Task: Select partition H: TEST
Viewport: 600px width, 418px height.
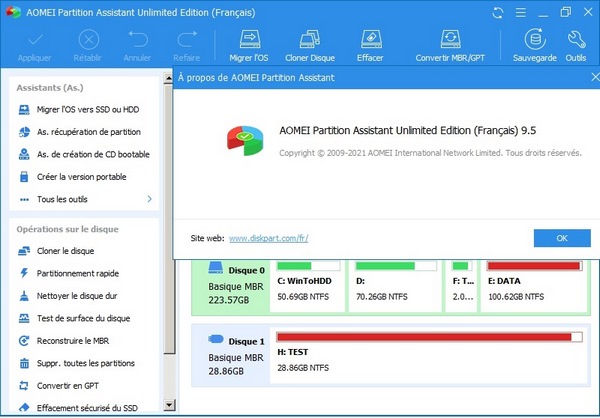Action: 429,354
